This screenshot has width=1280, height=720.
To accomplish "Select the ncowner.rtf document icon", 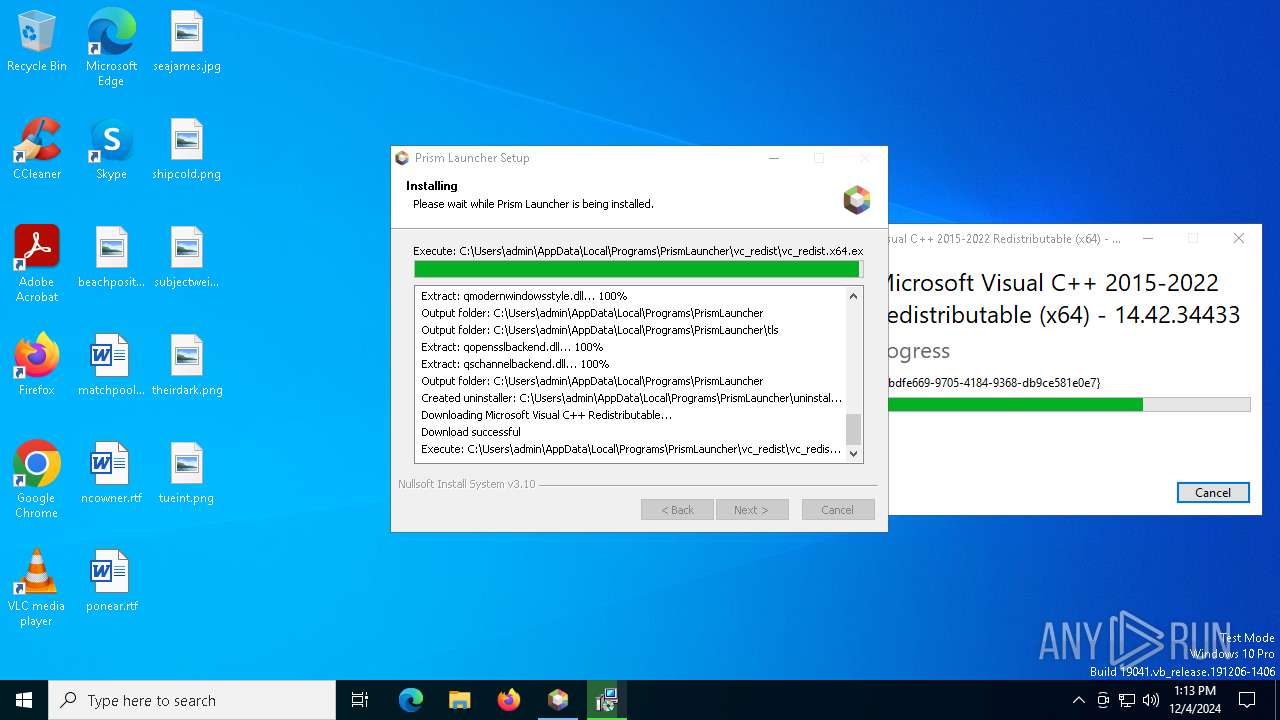I will coord(111,473).
